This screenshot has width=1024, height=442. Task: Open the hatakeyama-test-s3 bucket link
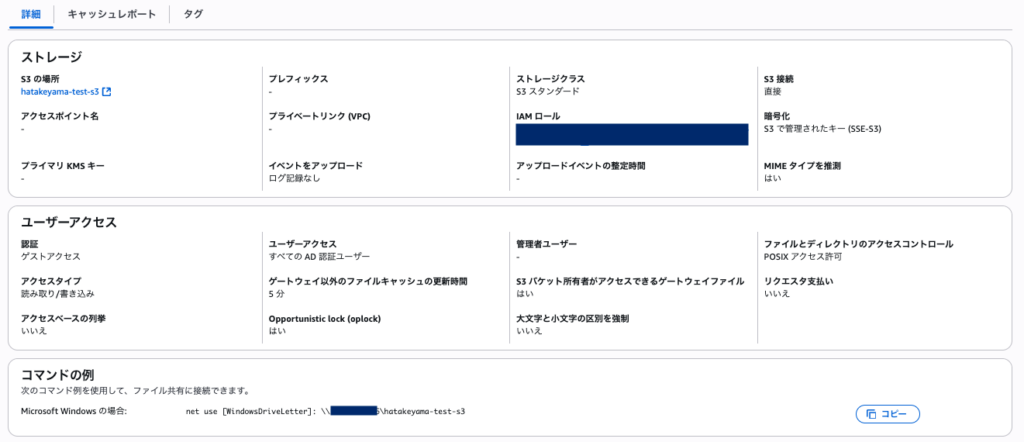click(x=60, y=92)
